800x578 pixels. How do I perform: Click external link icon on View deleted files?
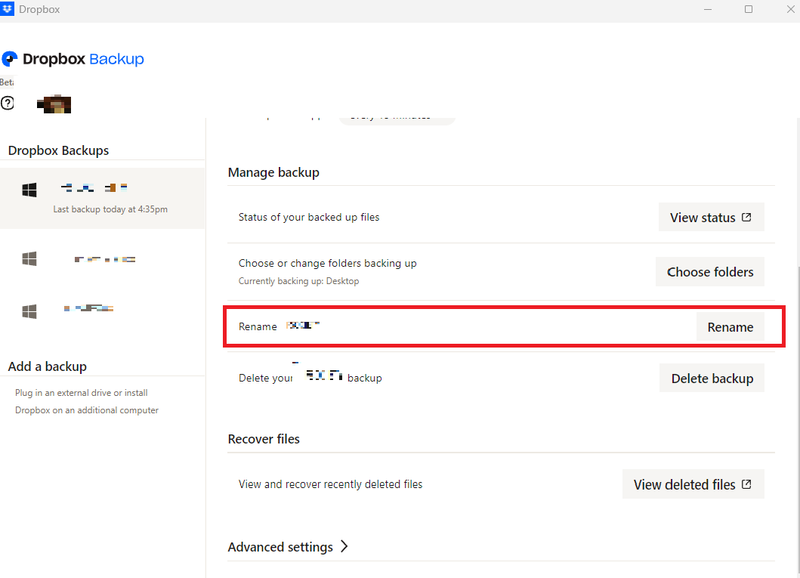pos(746,484)
